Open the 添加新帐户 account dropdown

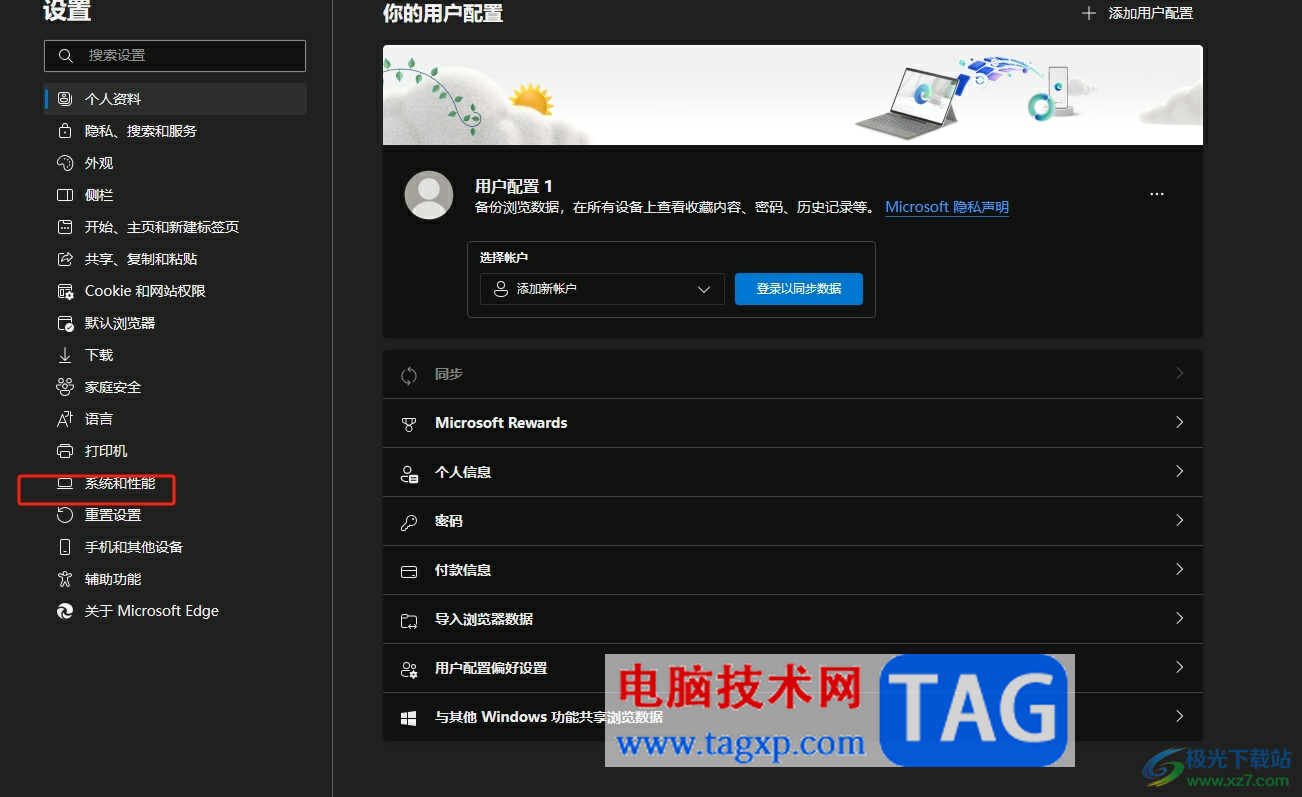coord(602,289)
